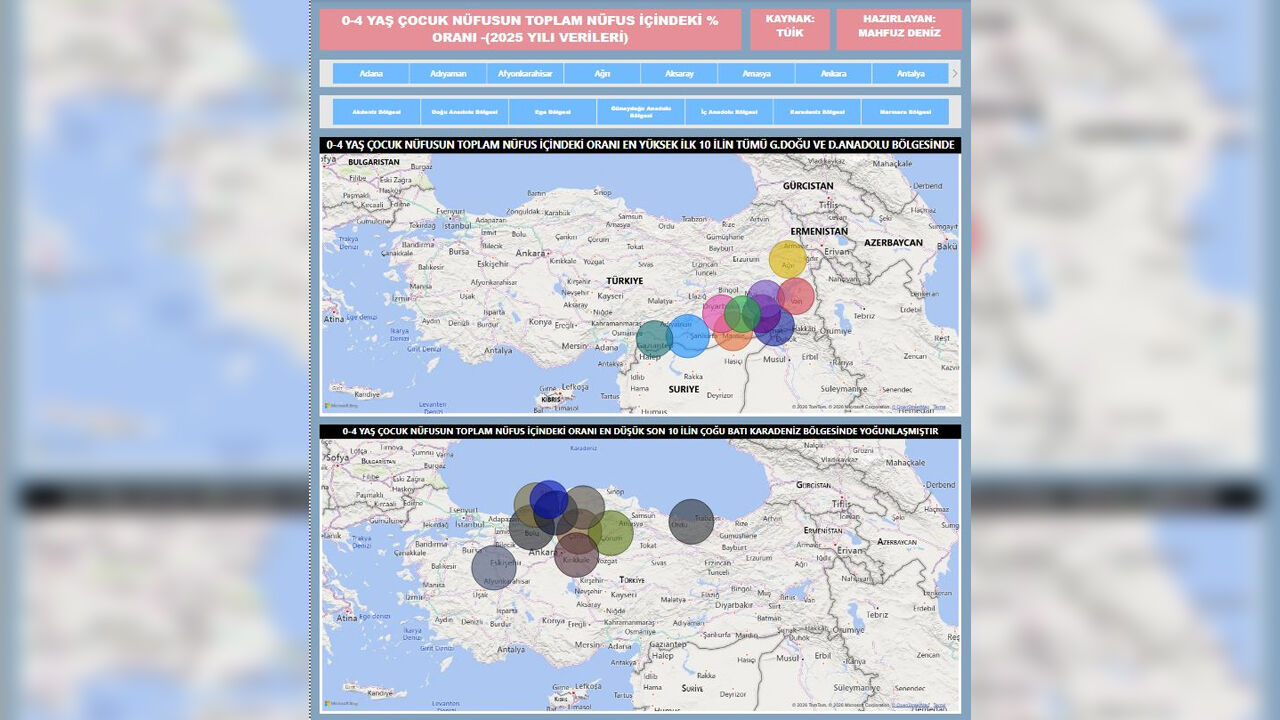The height and width of the screenshot is (720, 1280).
Task: Select the Adana province slicer tile
Action: point(371,73)
